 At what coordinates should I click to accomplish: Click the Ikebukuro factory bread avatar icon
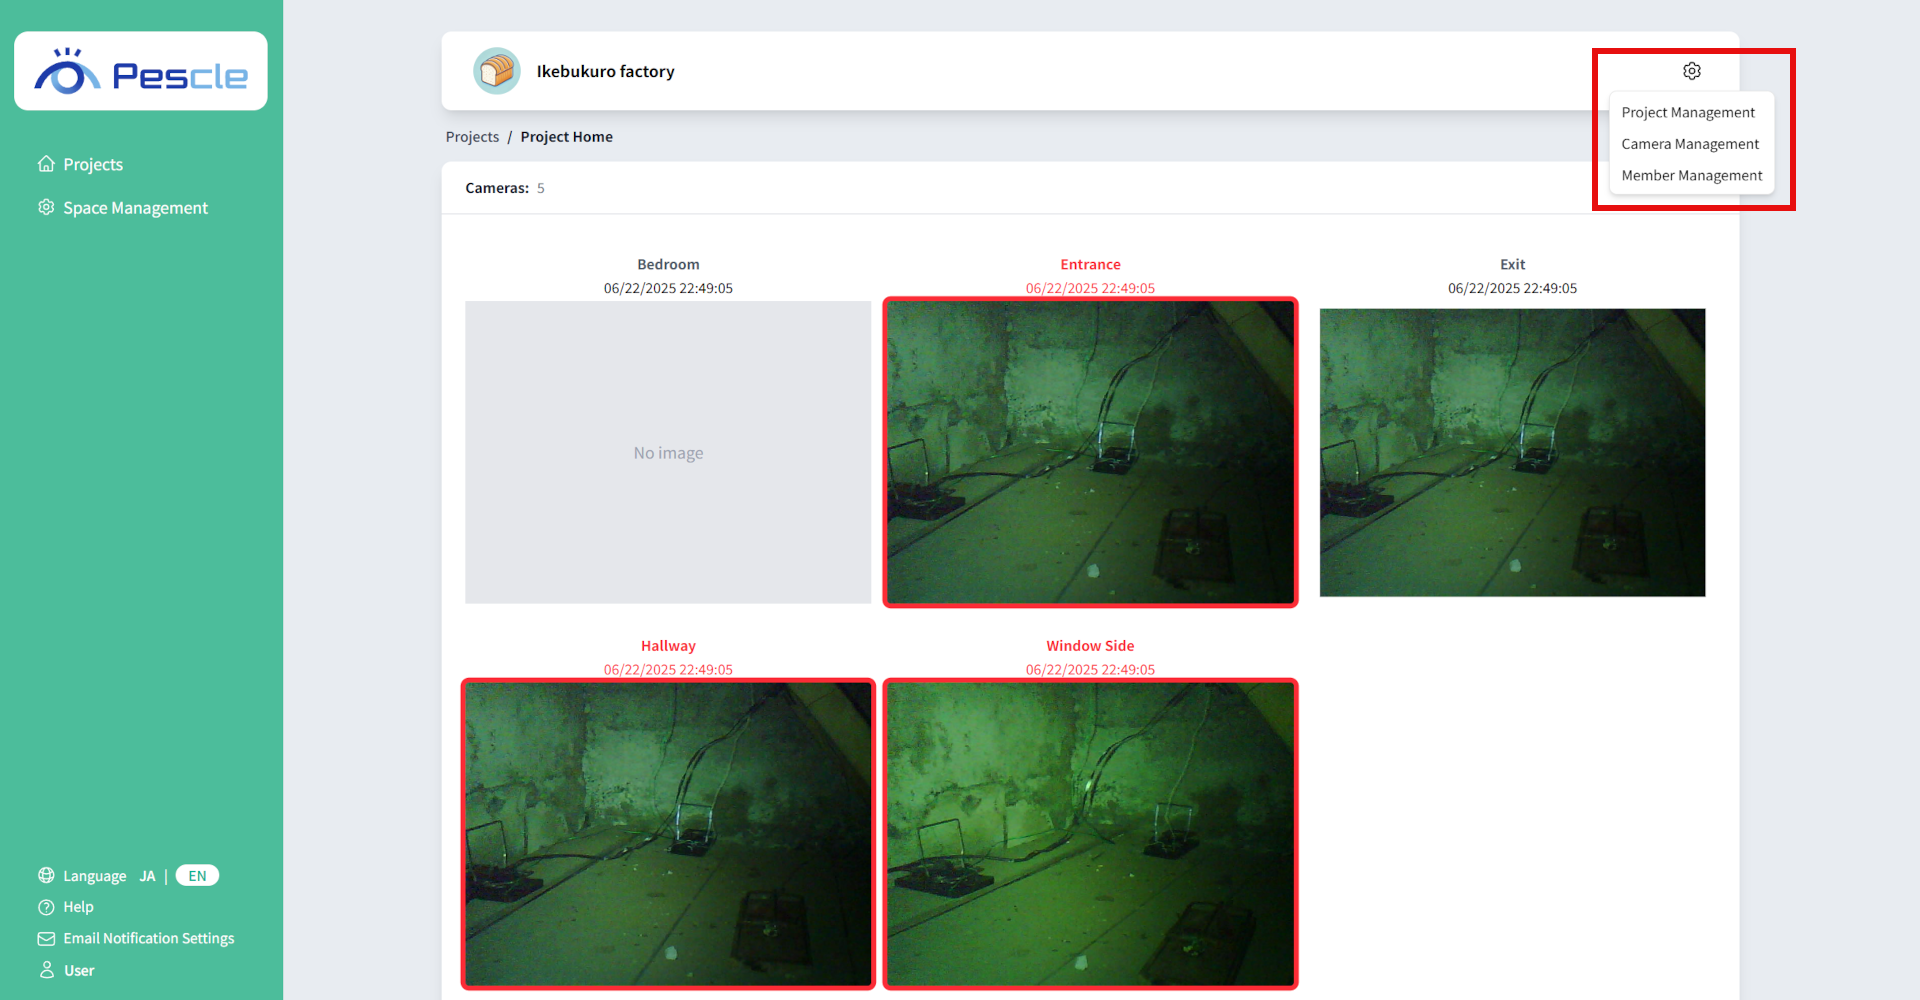click(496, 71)
